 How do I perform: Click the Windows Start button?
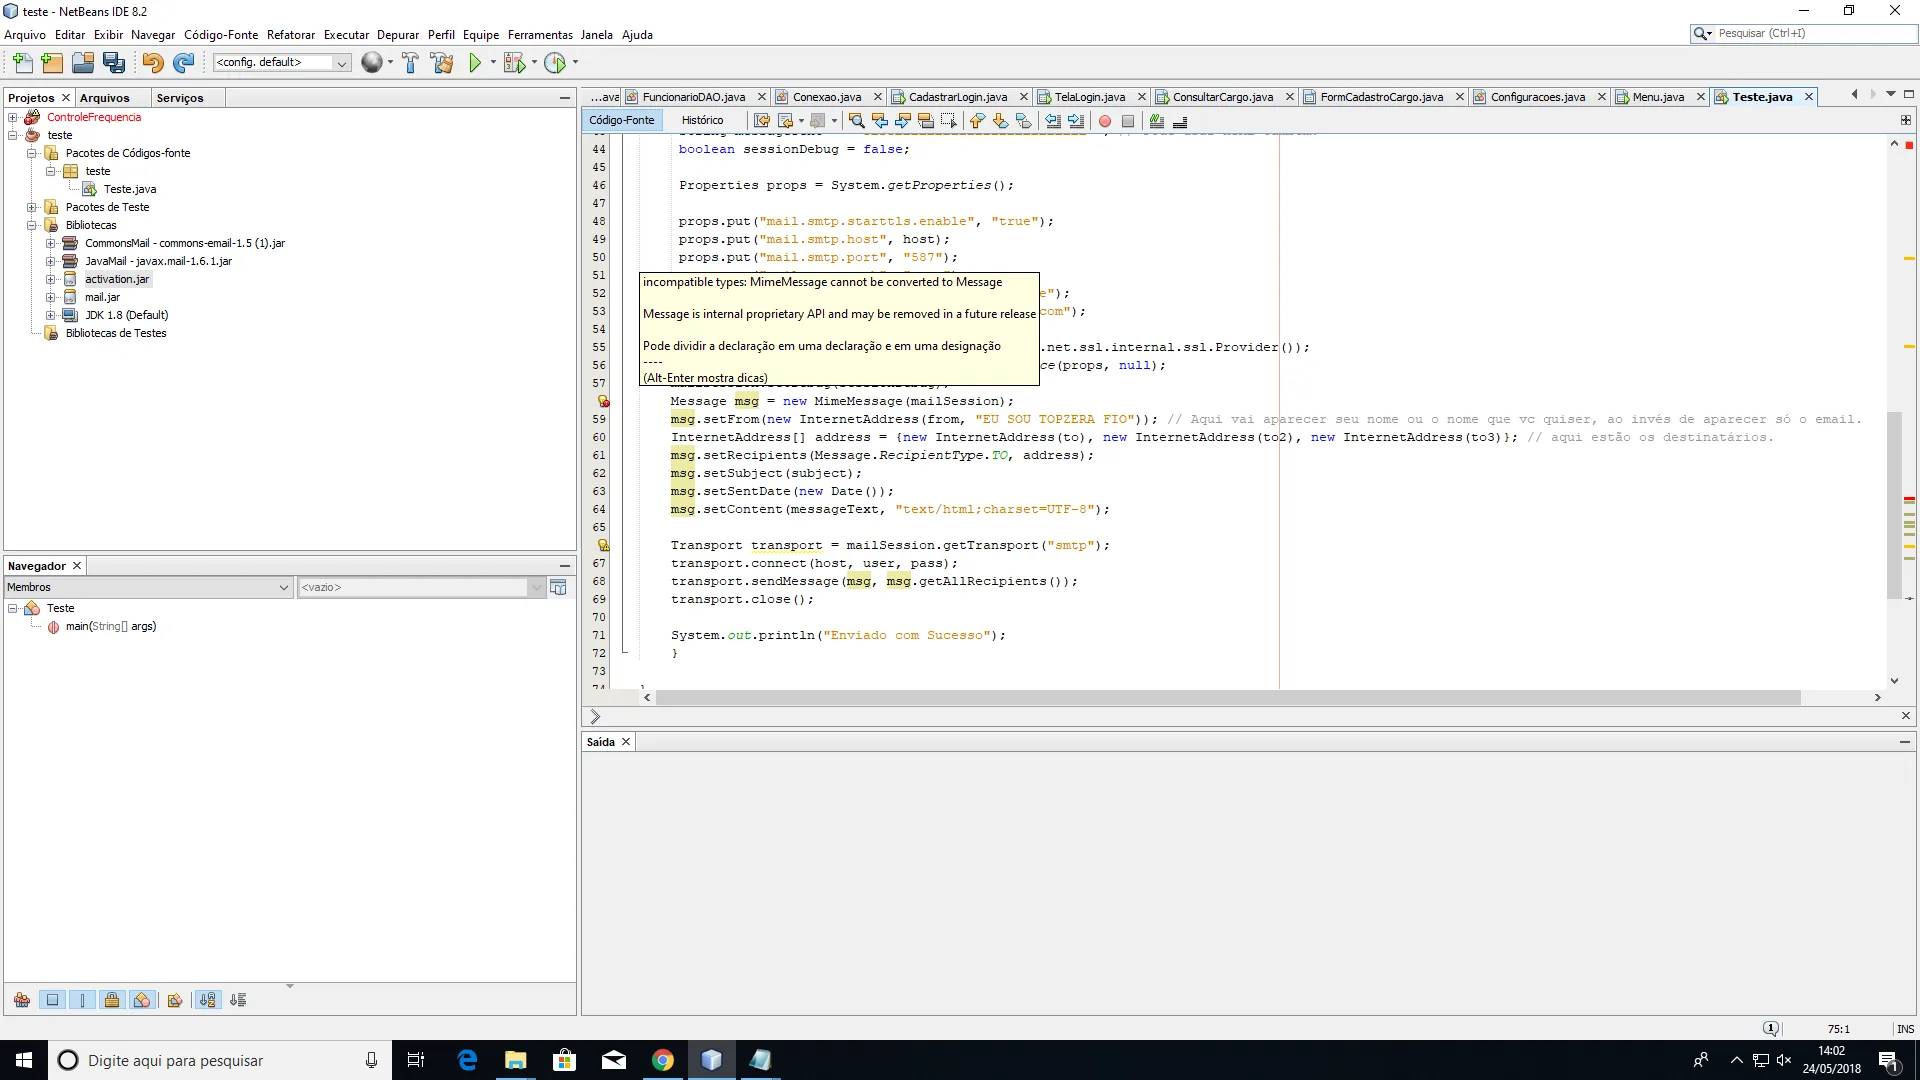(24, 1060)
